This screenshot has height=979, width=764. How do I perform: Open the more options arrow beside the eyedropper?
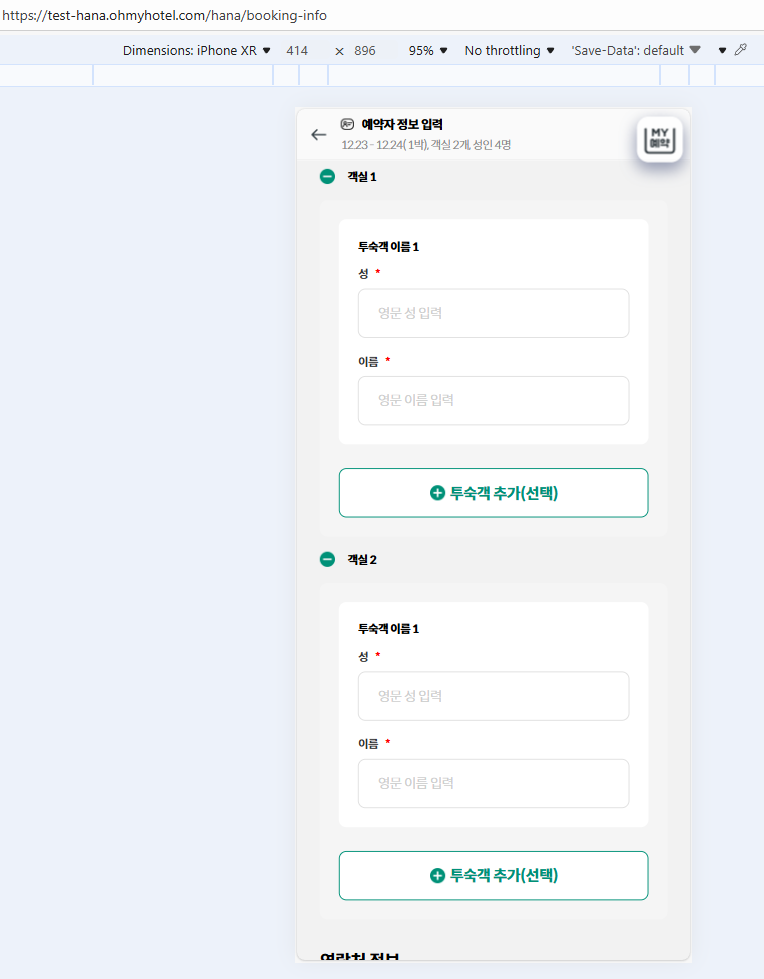coord(722,51)
